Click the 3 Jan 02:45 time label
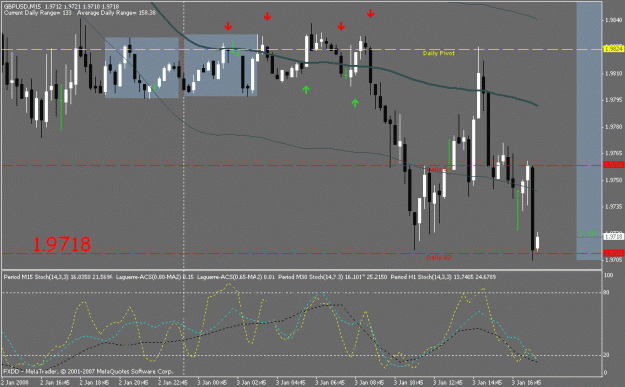This screenshot has height=387, width=625. (252, 383)
